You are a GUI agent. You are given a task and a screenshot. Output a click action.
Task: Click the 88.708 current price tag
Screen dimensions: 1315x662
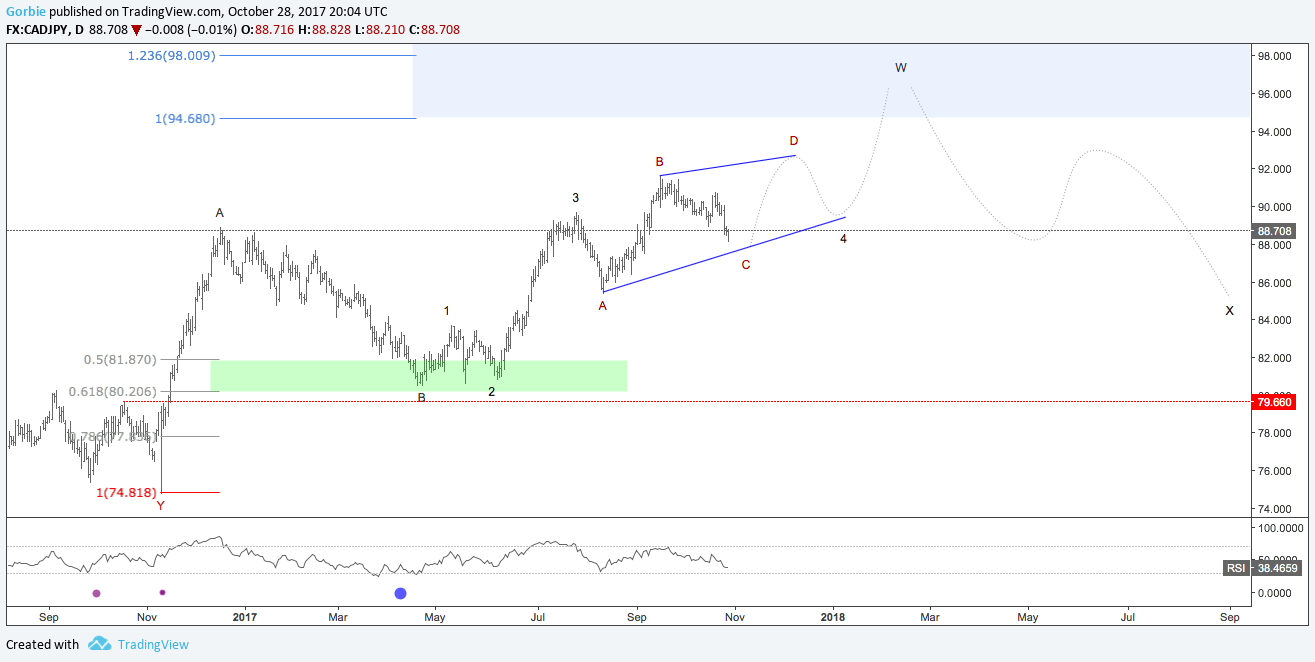tap(1274, 231)
